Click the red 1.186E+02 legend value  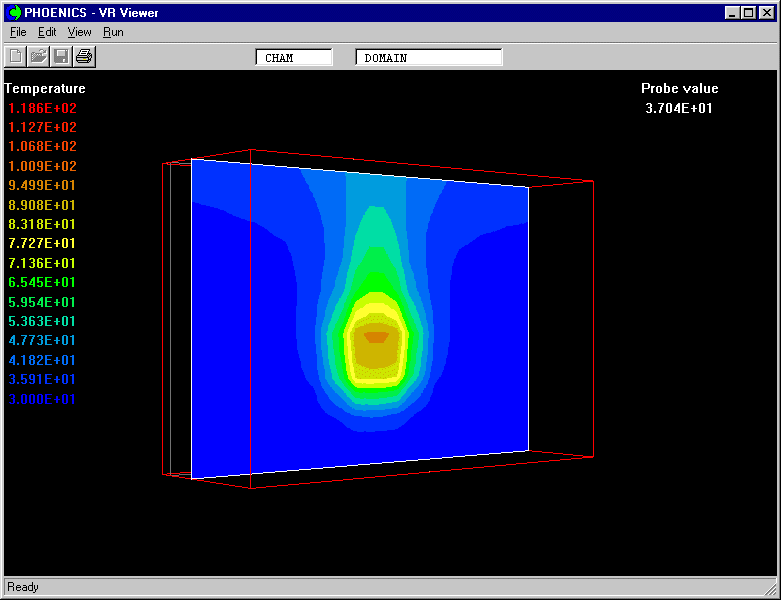point(42,108)
